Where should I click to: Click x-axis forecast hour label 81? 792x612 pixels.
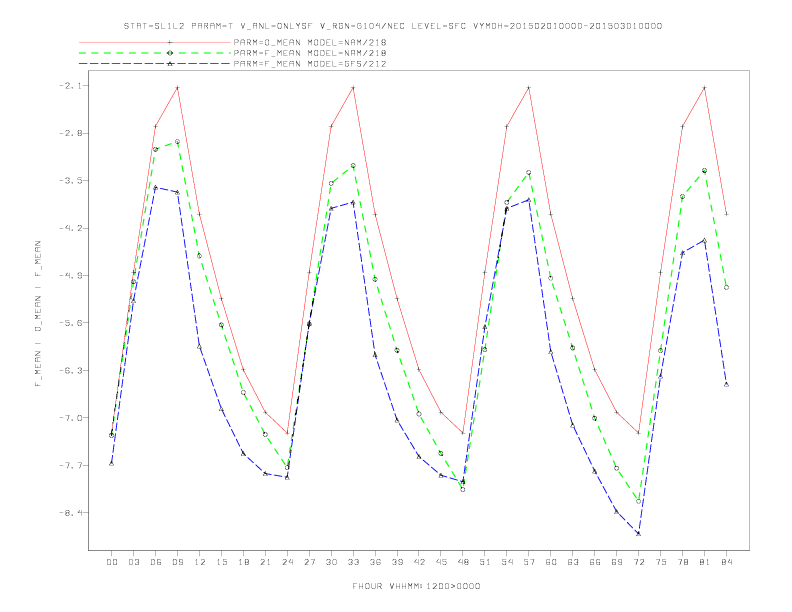point(704,562)
